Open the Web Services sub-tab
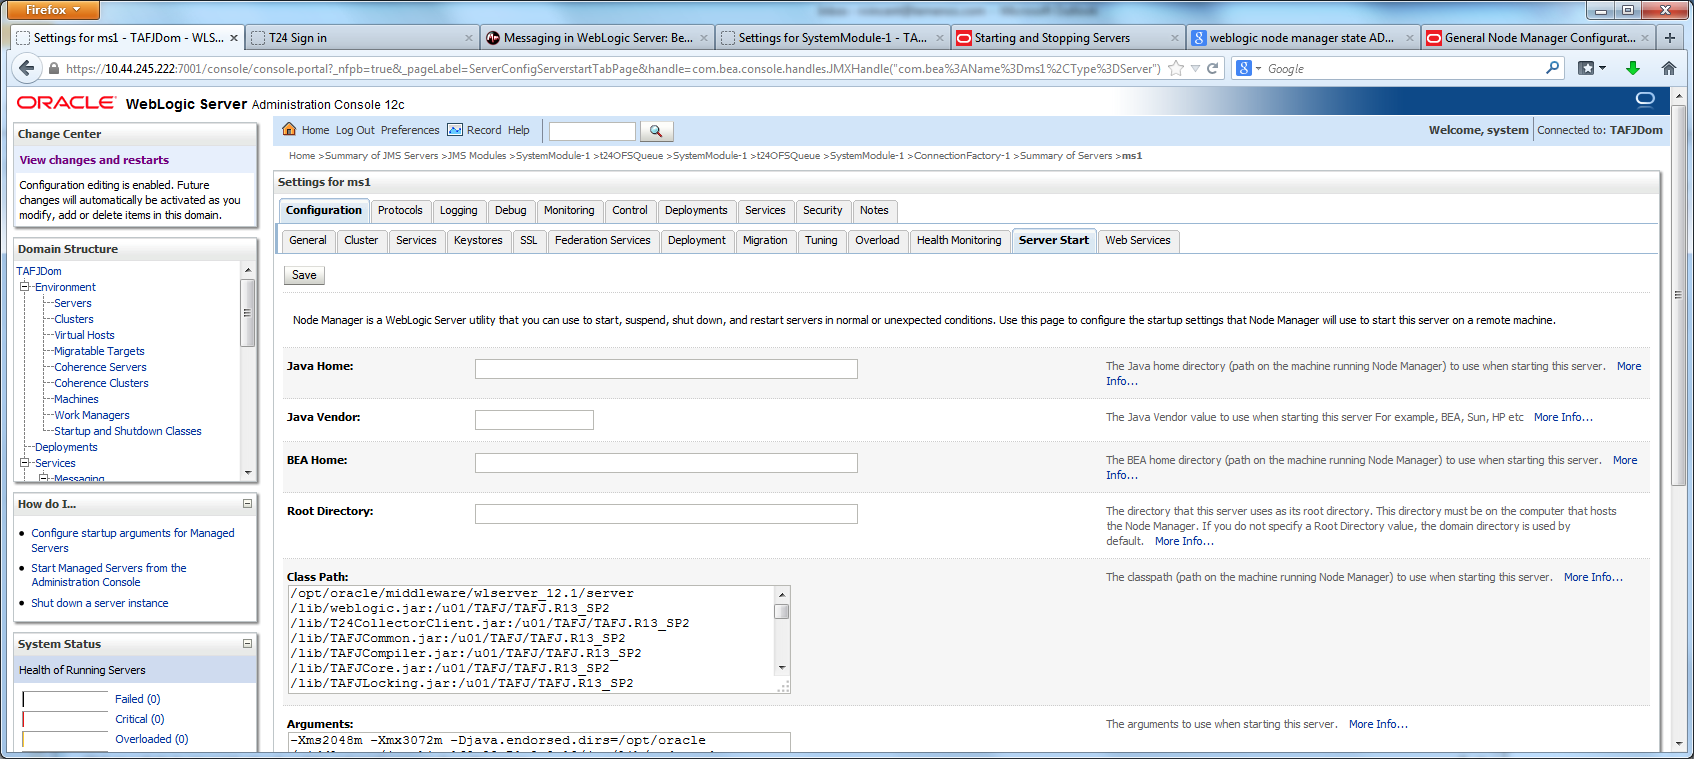 pyautogui.click(x=1138, y=240)
